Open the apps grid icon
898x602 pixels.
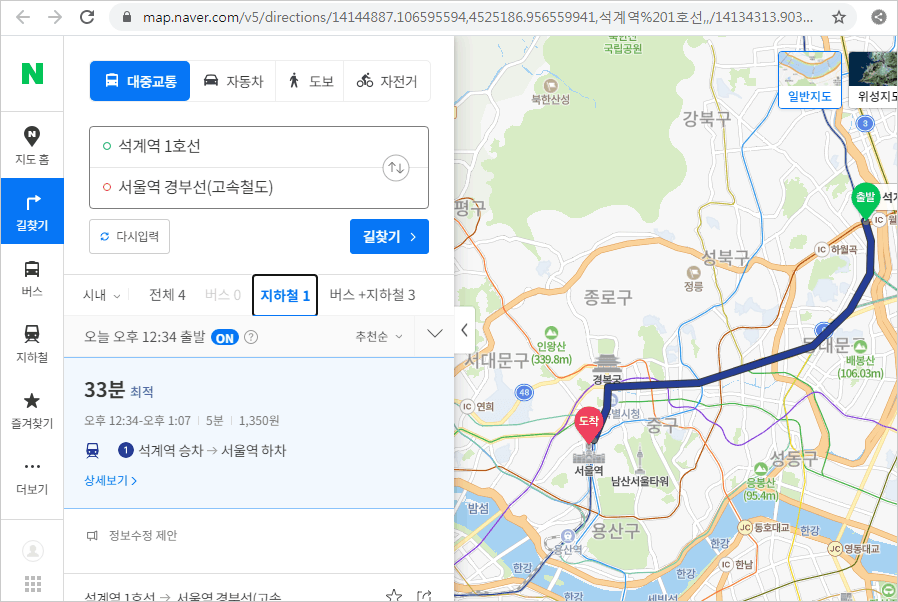(33, 584)
